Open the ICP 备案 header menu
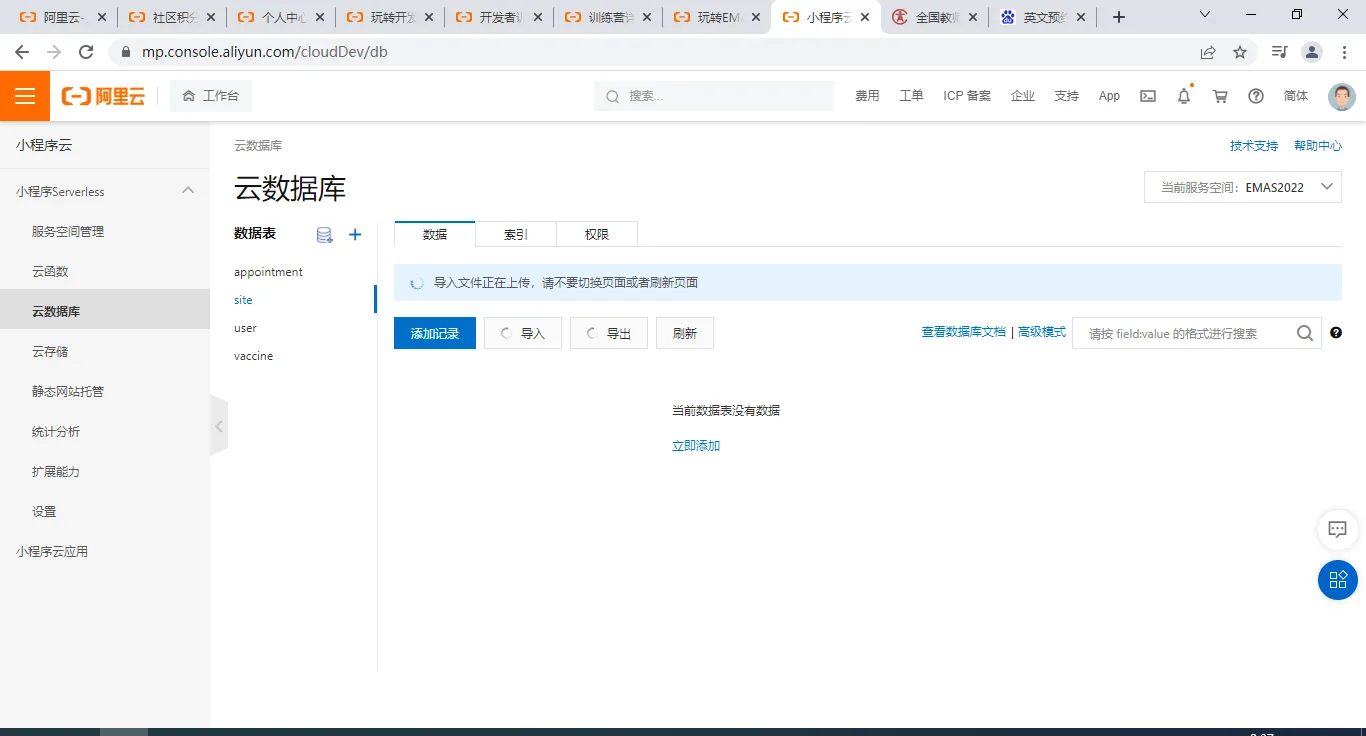This screenshot has width=1366, height=736. pos(967,96)
